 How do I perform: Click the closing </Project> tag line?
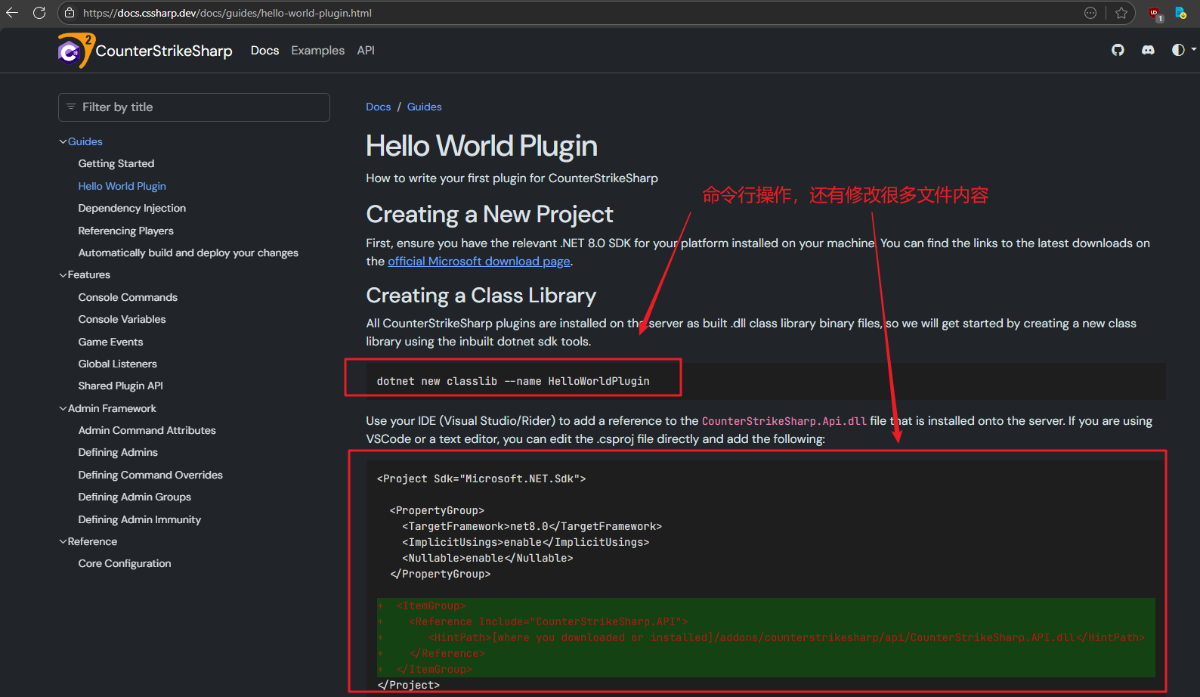(408, 685)
